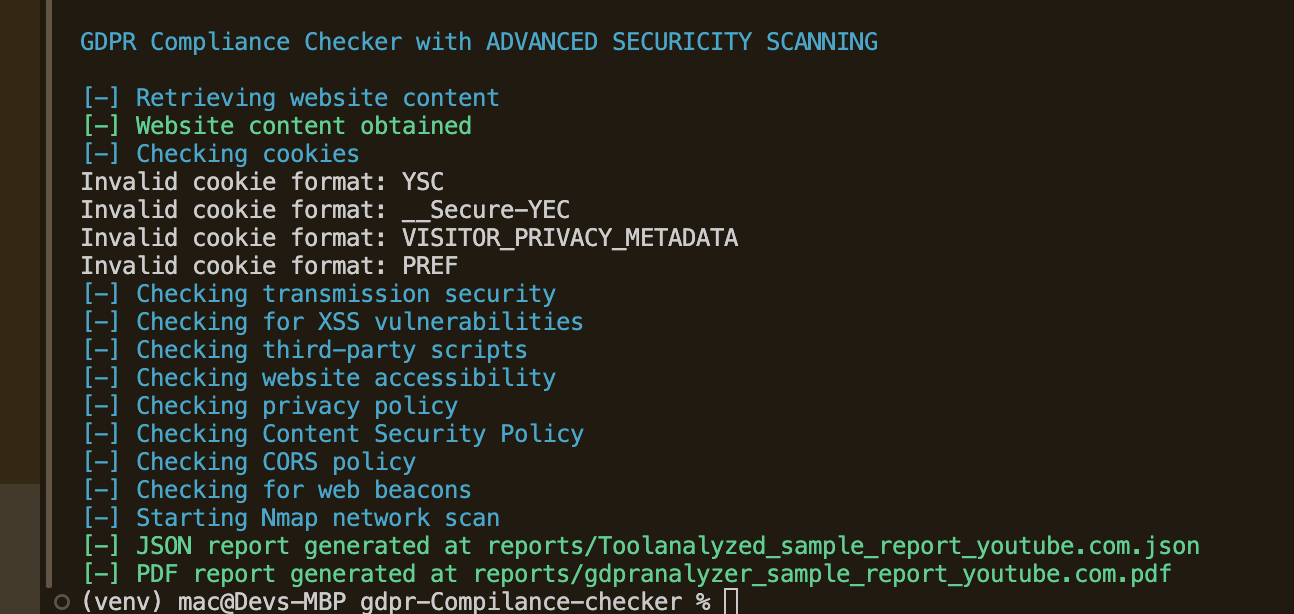
Task: Click the [-] marker before Checking transmission security
Action: pos(101,294)
